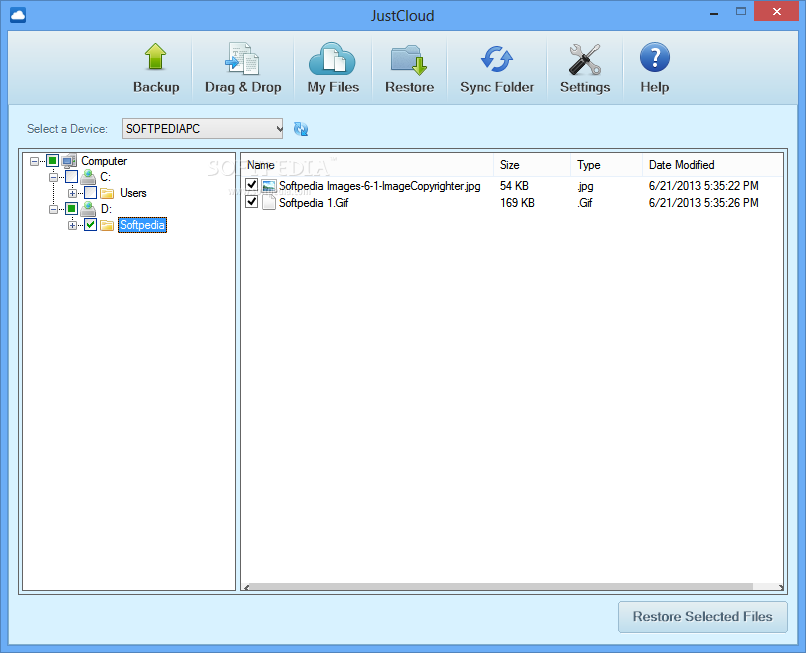Expand the Users folder node
The height and width of the screenshot is (653, 806).
click(x=72, y=193)
